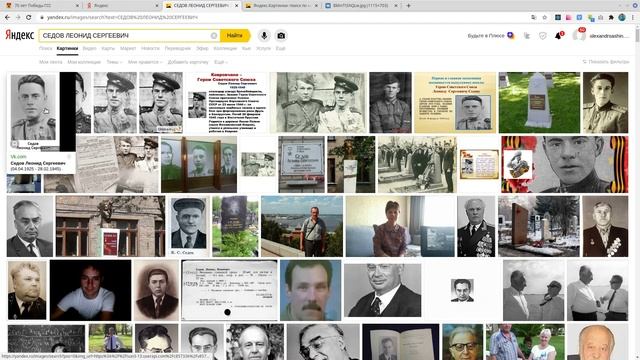Open the translate page icon in address bar
This screenshot has height=360, width=640.
[534, 18]
